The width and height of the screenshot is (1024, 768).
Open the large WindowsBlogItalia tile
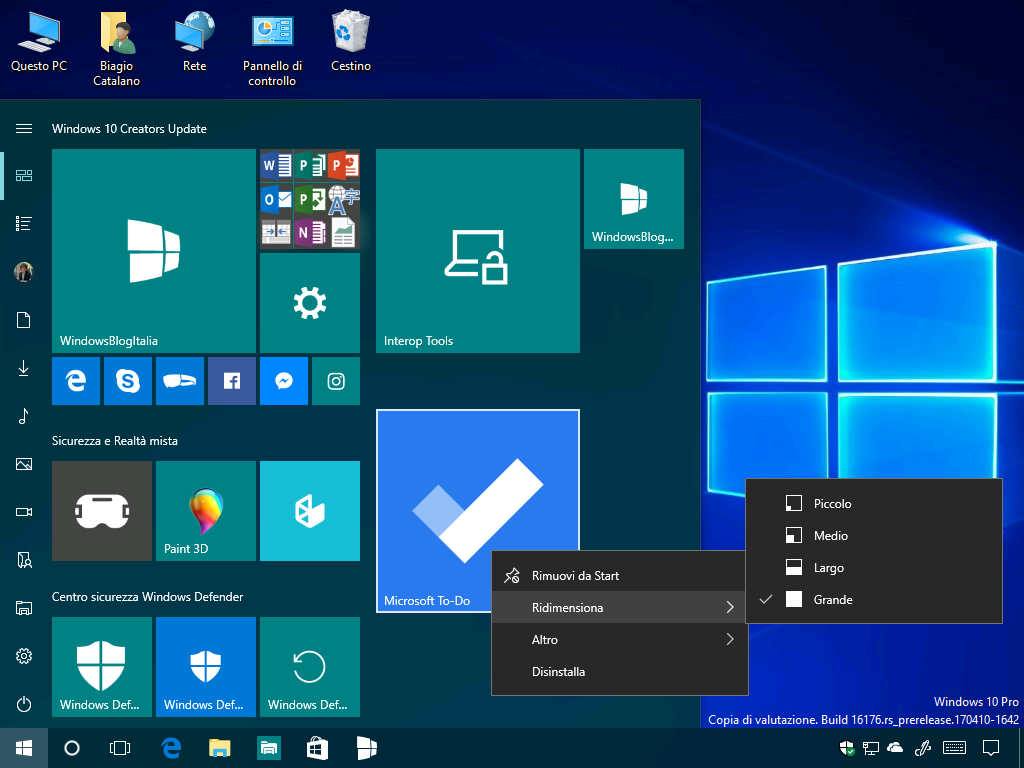pos(153,251)
